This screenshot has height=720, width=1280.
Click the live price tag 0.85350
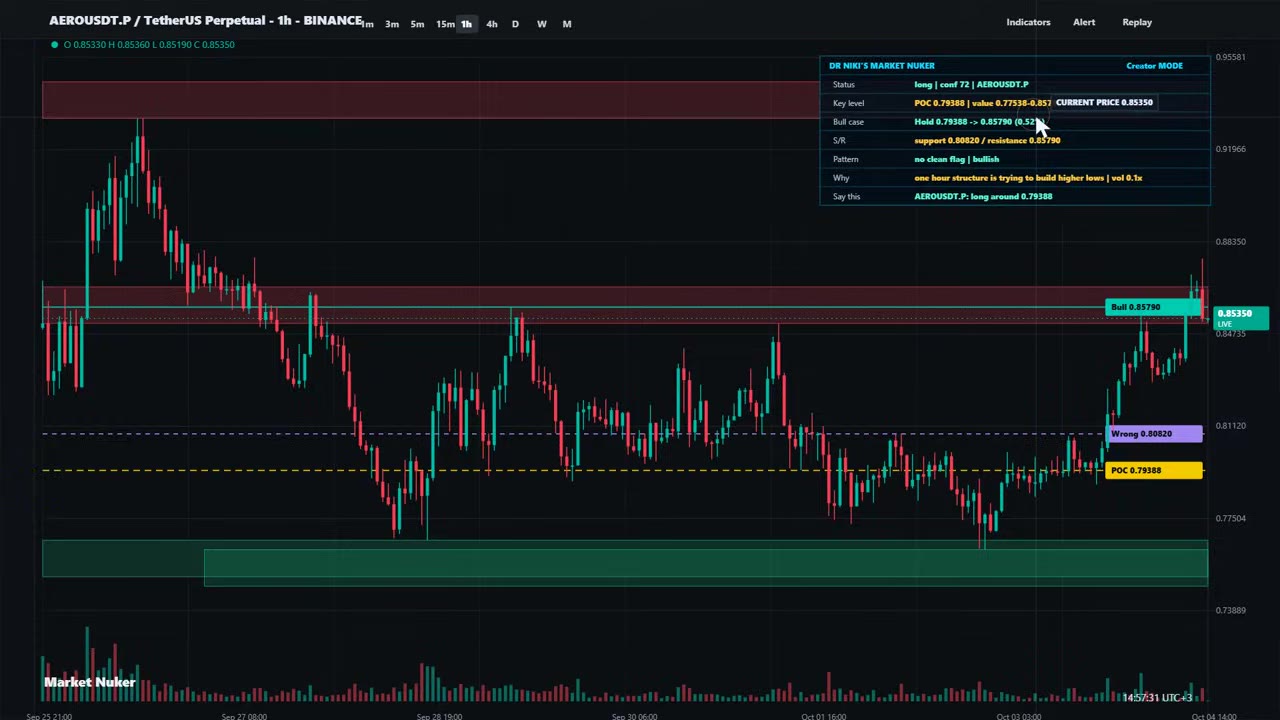pyautogui.click(x=1241, y=318)
